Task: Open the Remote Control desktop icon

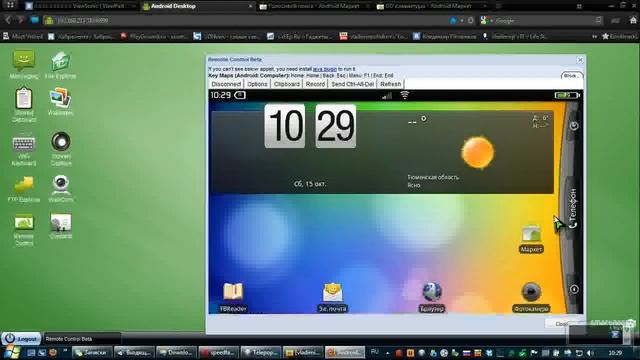Action: [24, 230]
